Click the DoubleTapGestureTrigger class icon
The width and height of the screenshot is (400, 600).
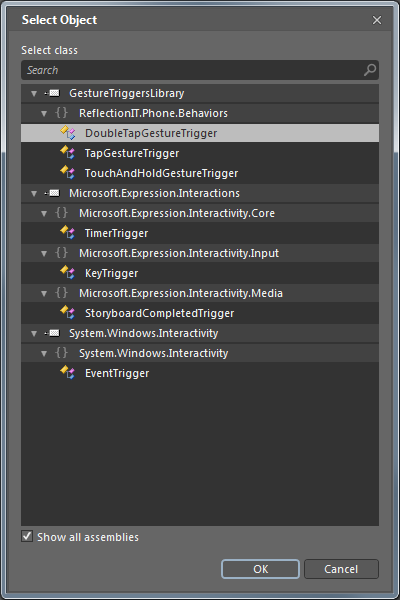pyautogui.click(x=68, y=132)
